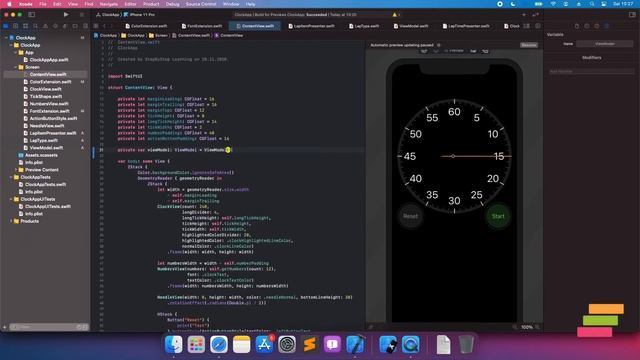
Task: Open Finder from the Dock
Action: coord(173,344)
